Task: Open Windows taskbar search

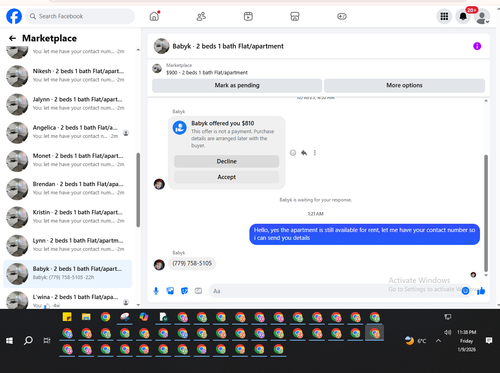Action: pos(28,341)
